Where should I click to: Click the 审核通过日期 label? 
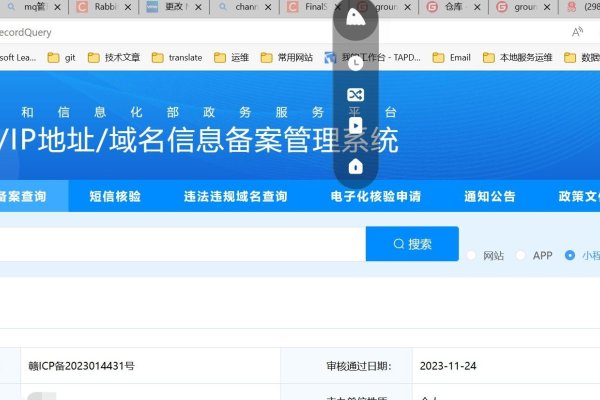tap(359, 366)
